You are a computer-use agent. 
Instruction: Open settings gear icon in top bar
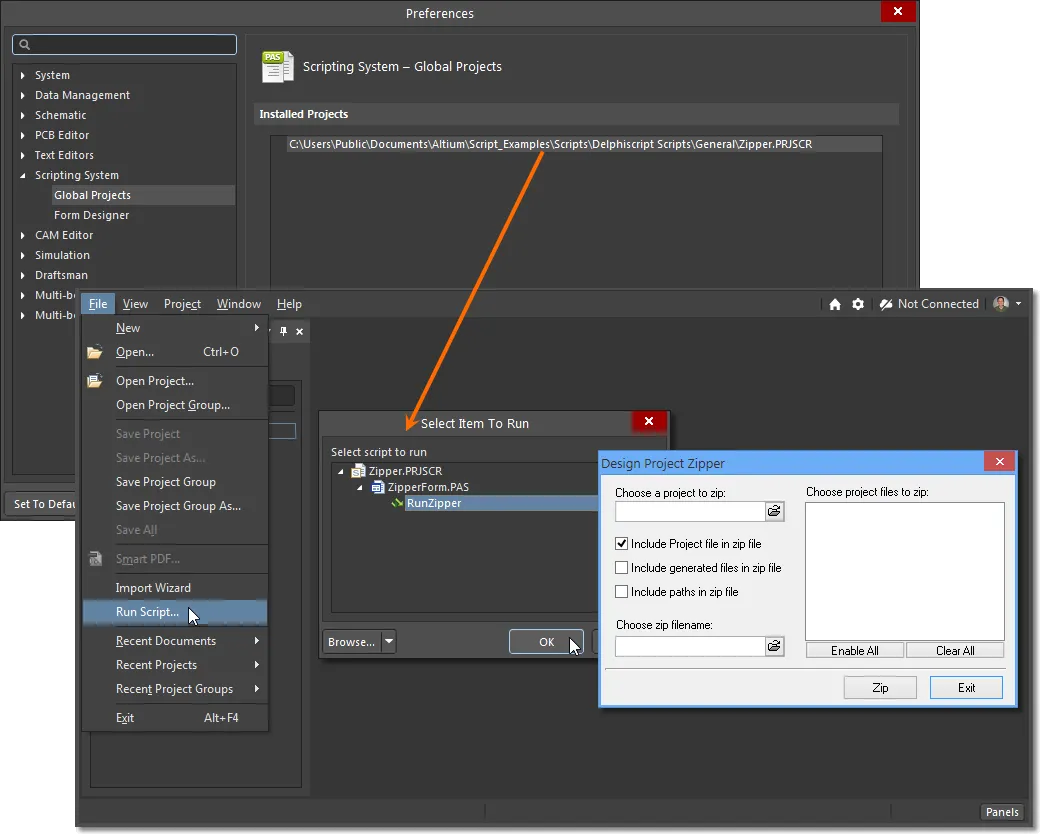click(x=858, y=304)
